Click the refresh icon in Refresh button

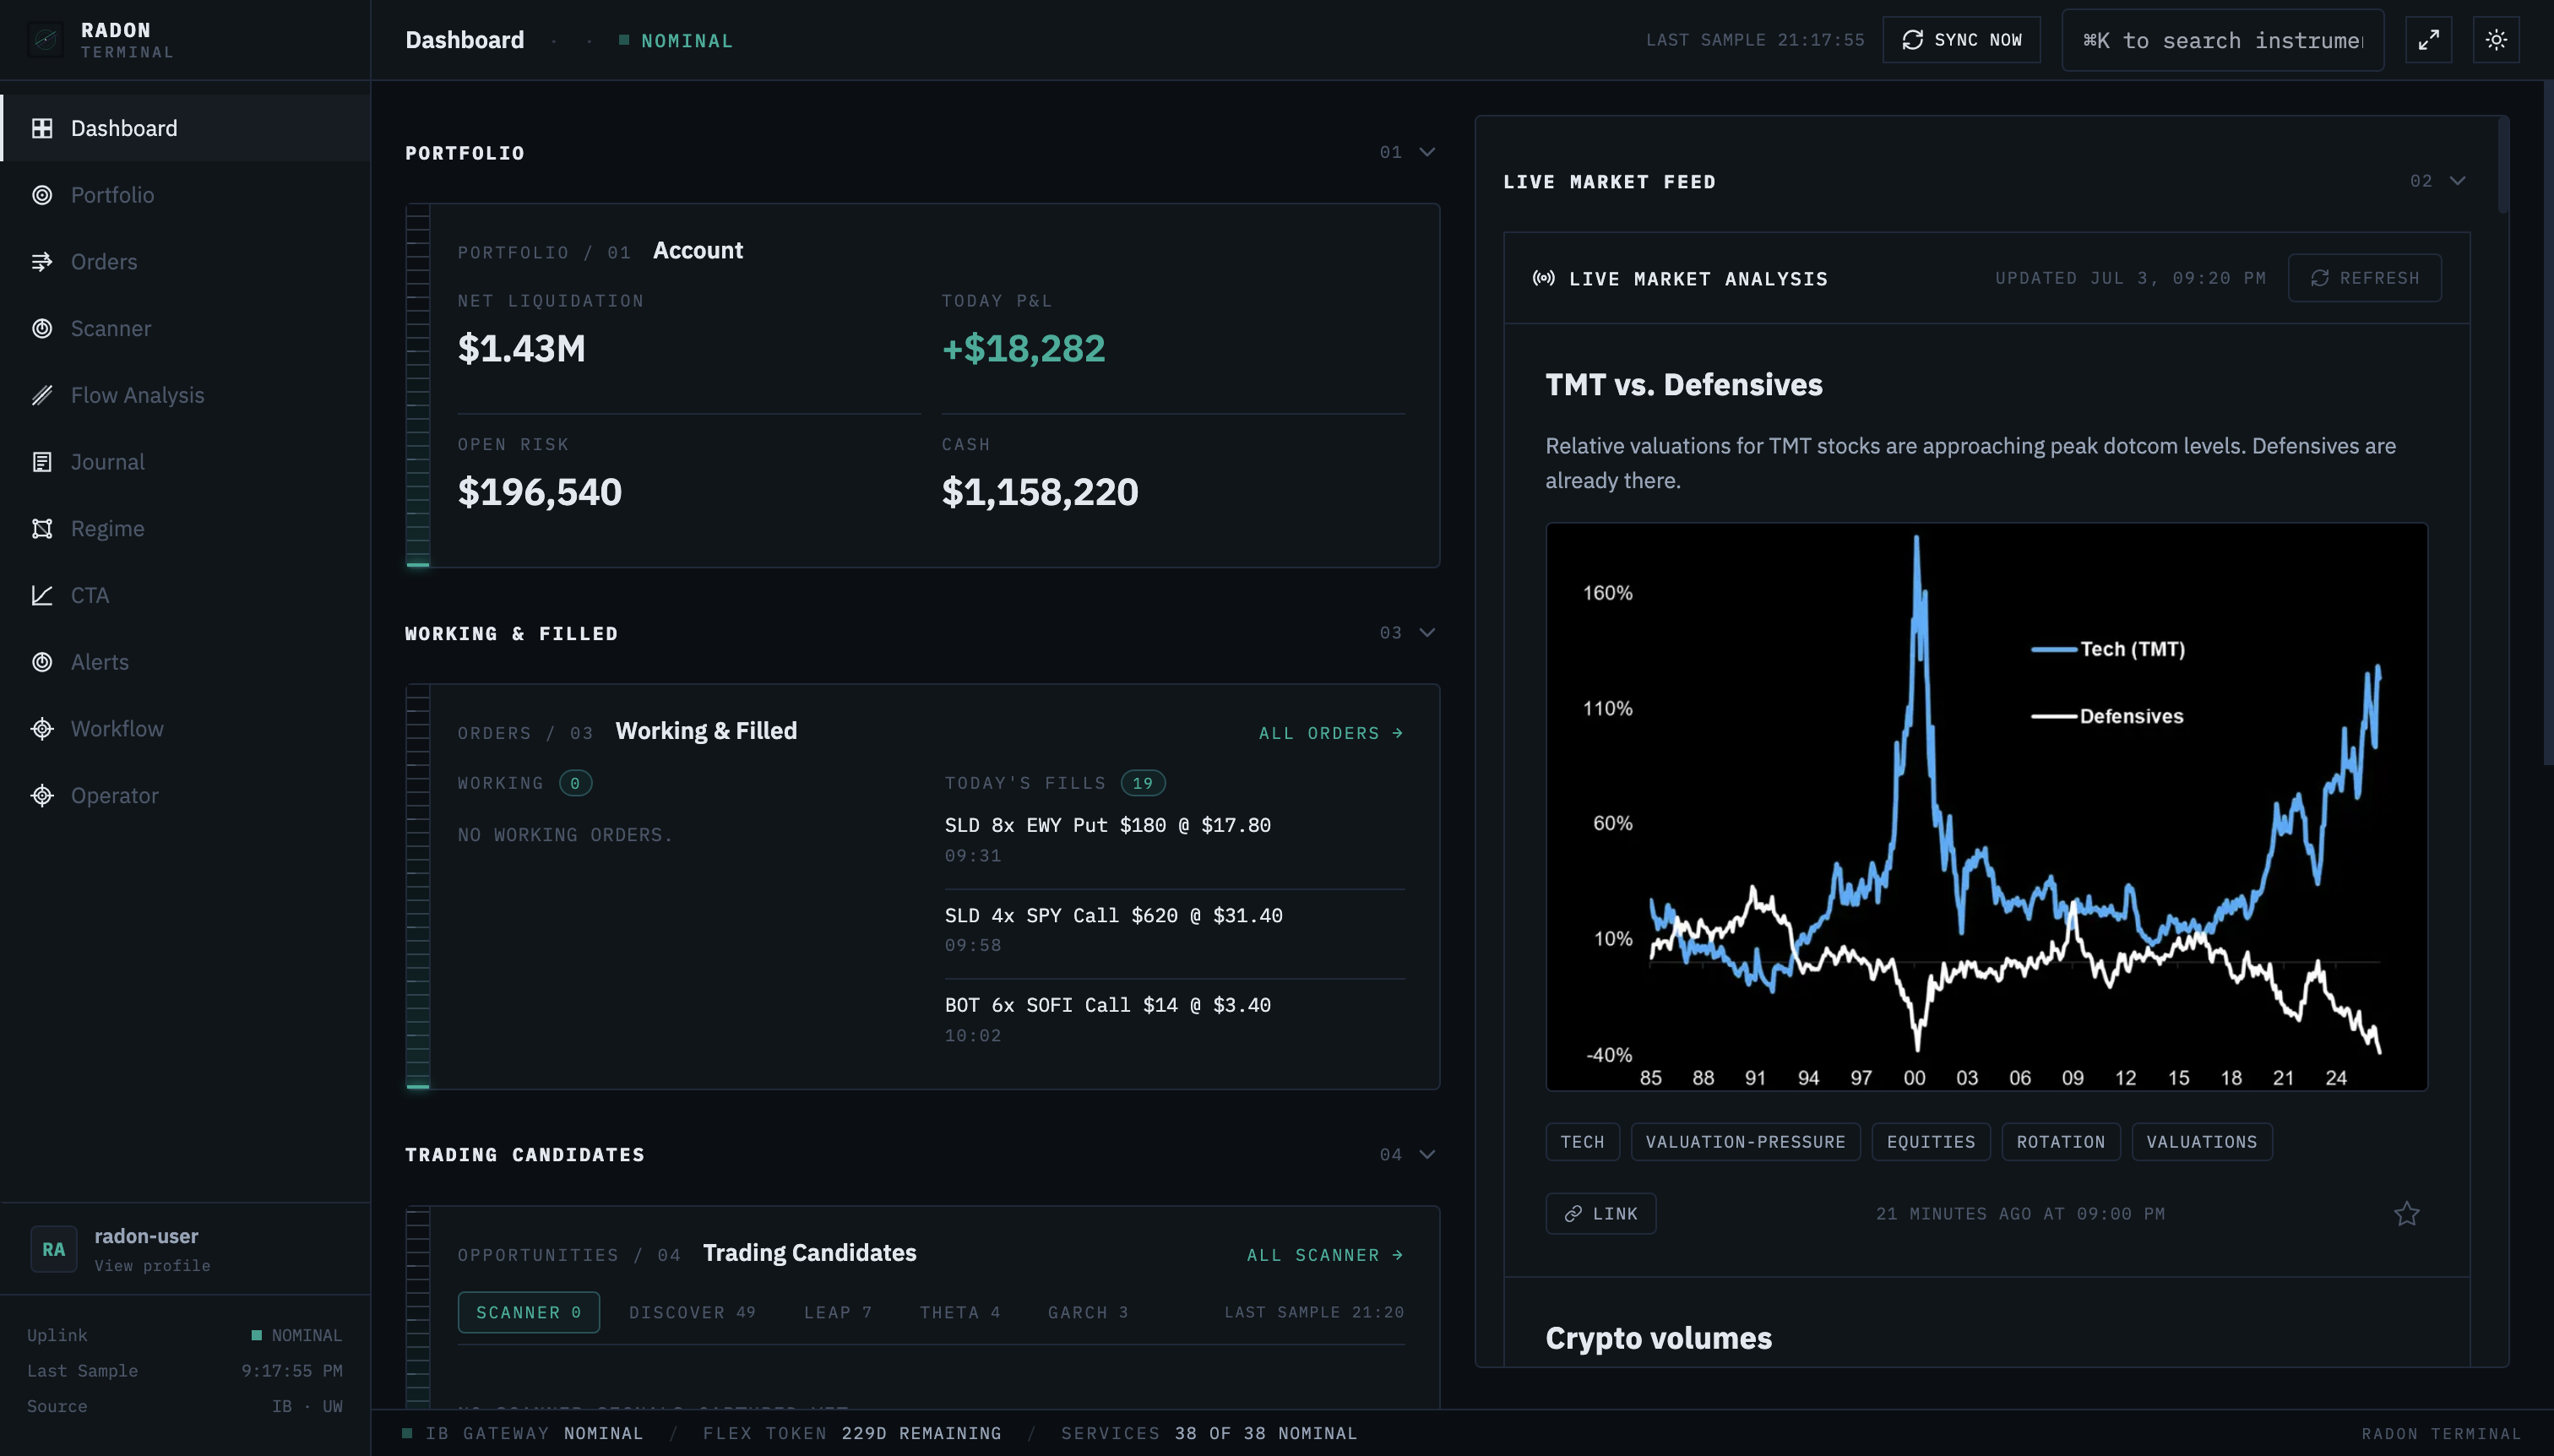[2319, 278]
